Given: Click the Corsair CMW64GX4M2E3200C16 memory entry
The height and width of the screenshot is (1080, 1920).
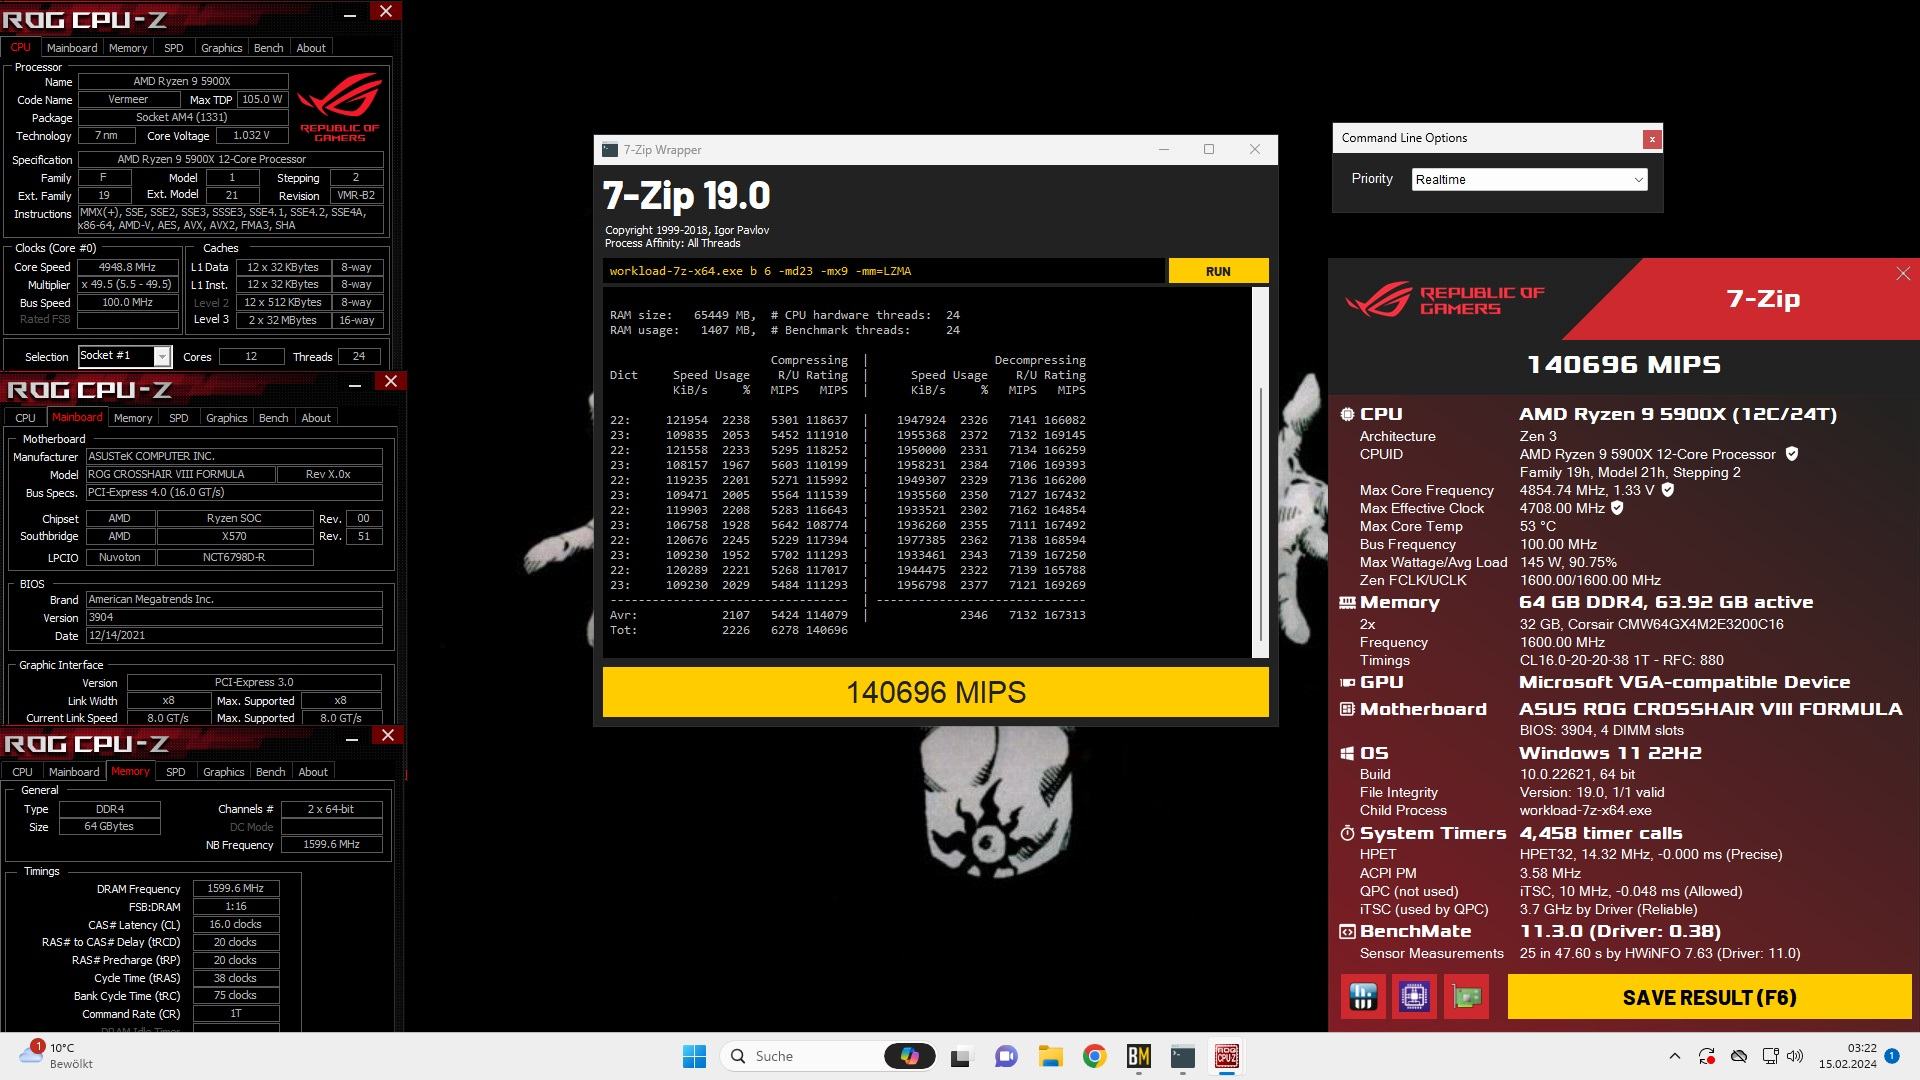Looking at the screenshot, I should 1651,624.
